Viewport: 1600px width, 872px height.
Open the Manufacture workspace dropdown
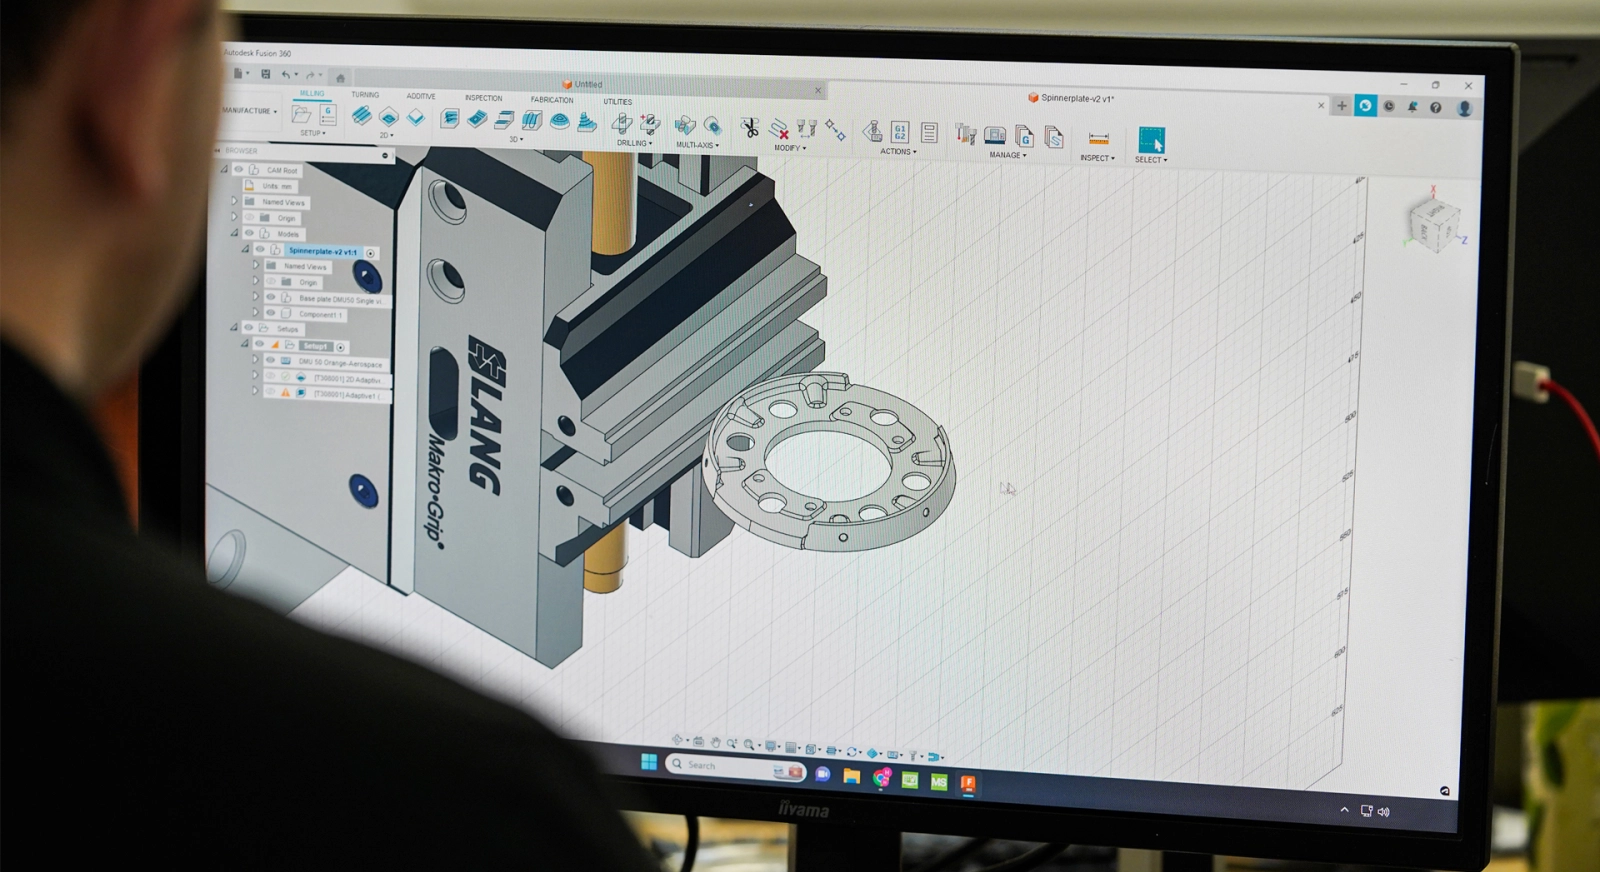[x=249, y=111]
